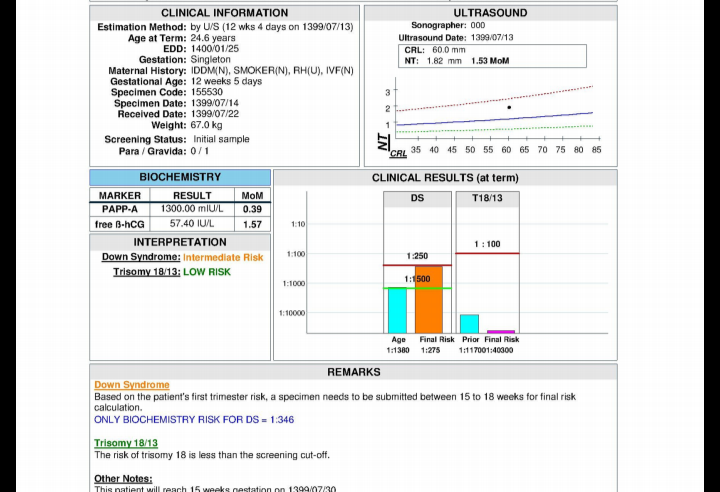Viewport: 720px width, 492px height.
Task: Click the blue ONLY BIOCHEMISTRY RISK text line
Action: [x=194, y=420]
